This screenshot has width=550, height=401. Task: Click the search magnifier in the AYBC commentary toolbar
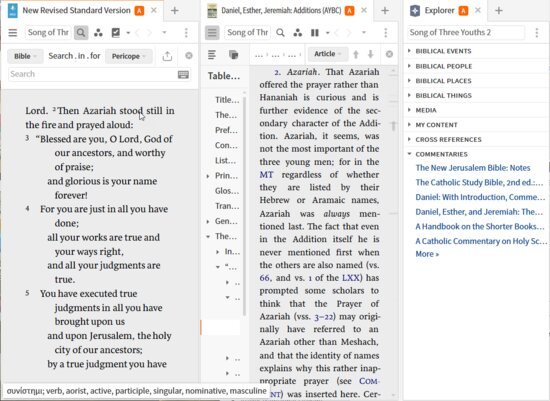280,33
